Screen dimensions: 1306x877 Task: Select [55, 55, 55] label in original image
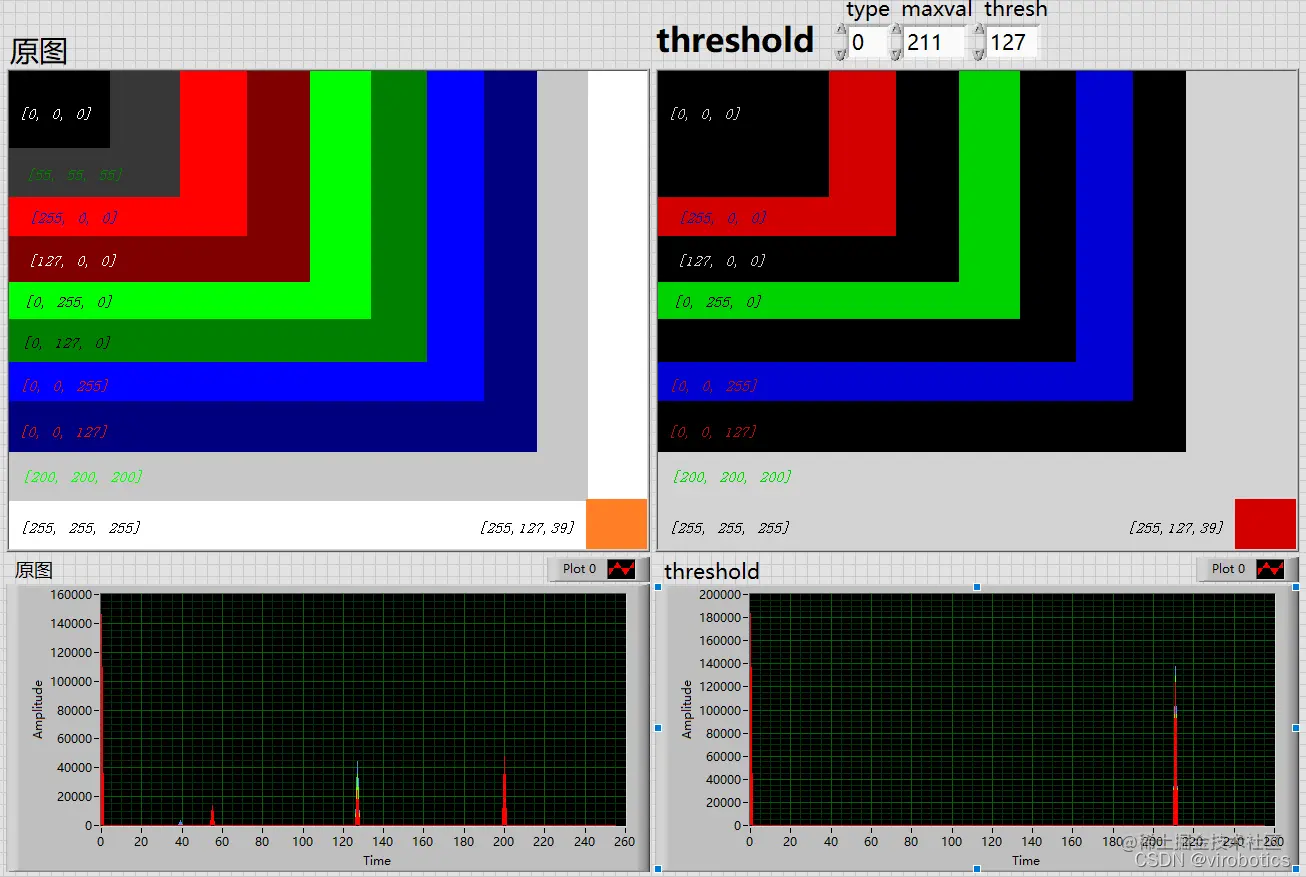(x=74, y=175)
